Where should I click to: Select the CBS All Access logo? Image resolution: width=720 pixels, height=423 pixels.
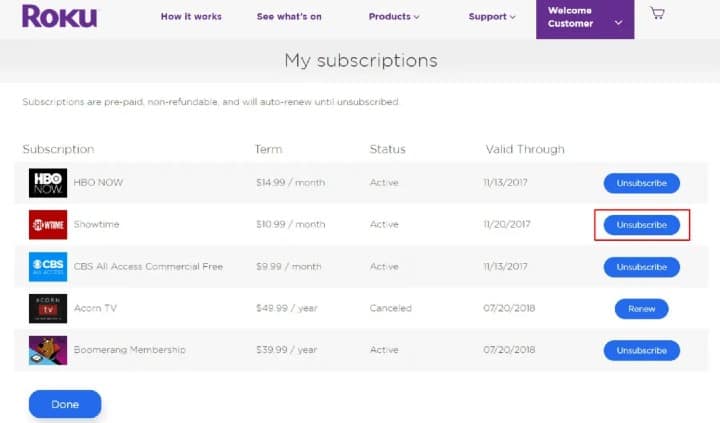pos(48,266)
